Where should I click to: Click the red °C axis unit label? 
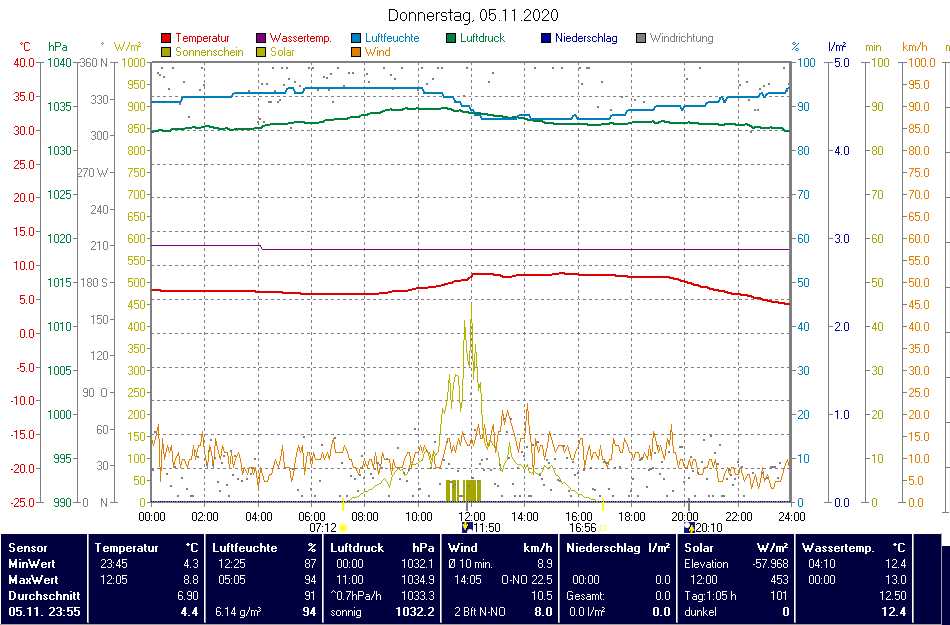(x=25, y=47)
